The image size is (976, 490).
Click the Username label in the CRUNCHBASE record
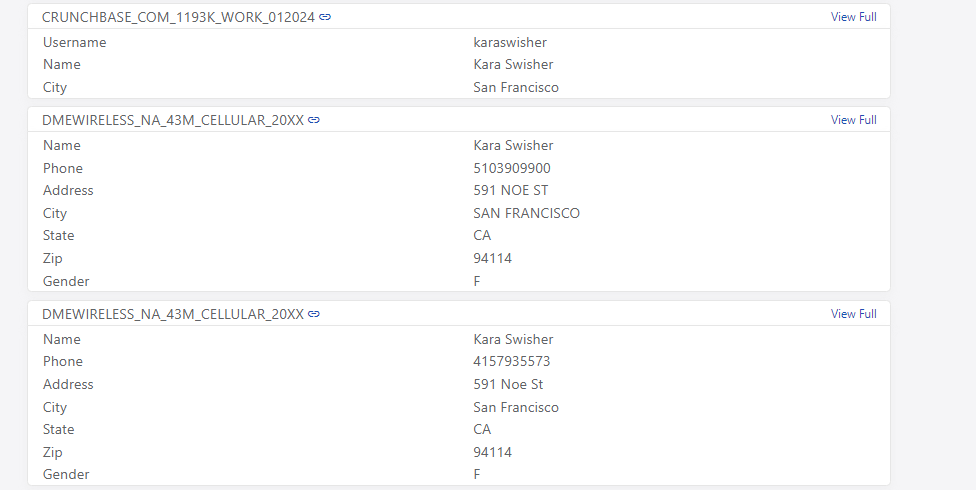pos(74,42)
